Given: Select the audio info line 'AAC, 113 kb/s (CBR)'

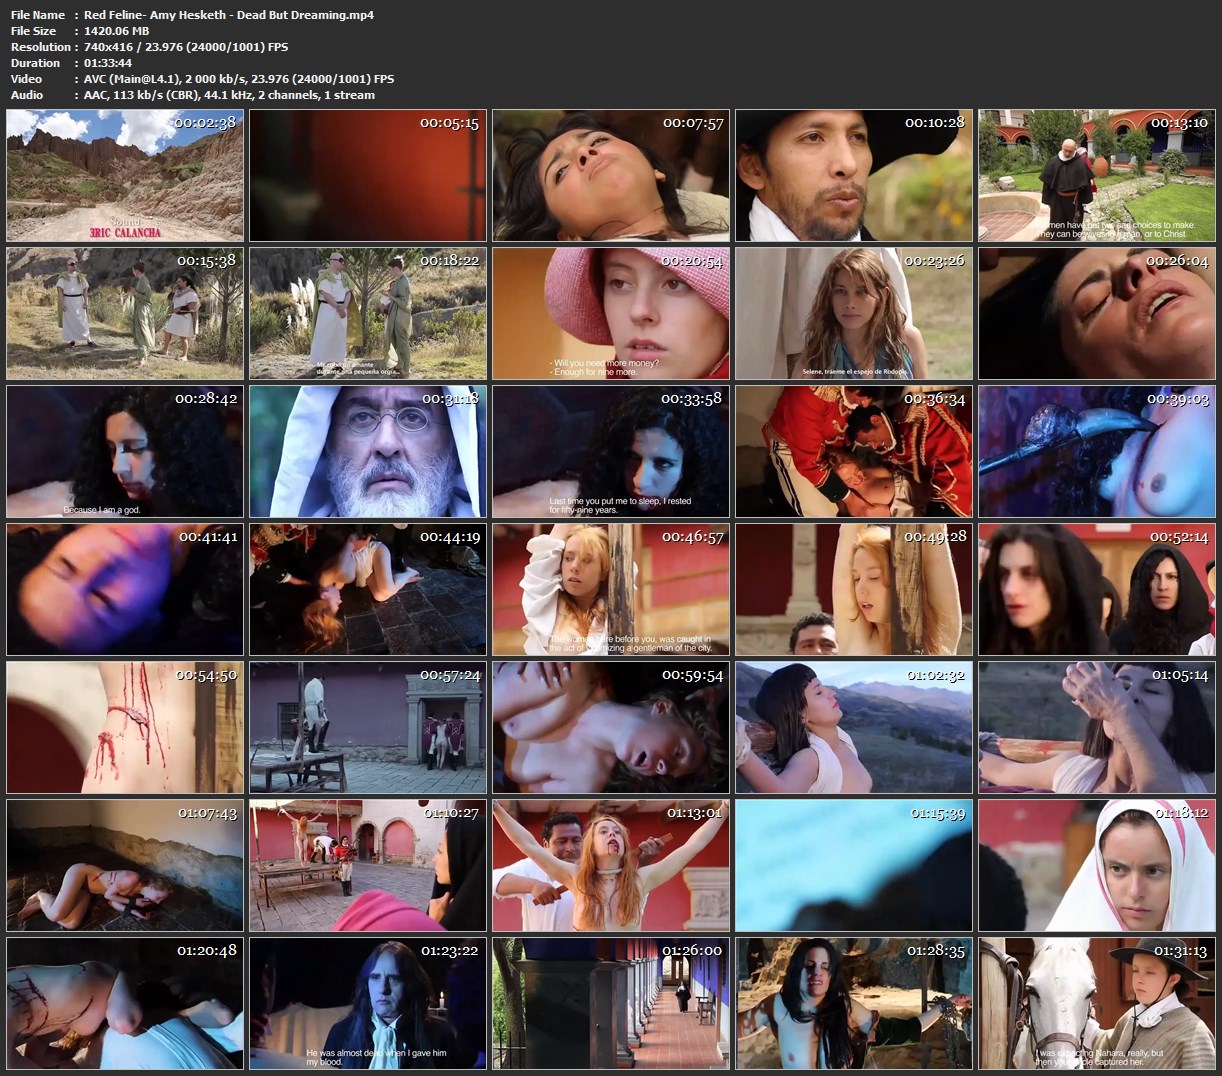Looking at the screenshot, I should point(229,95).
